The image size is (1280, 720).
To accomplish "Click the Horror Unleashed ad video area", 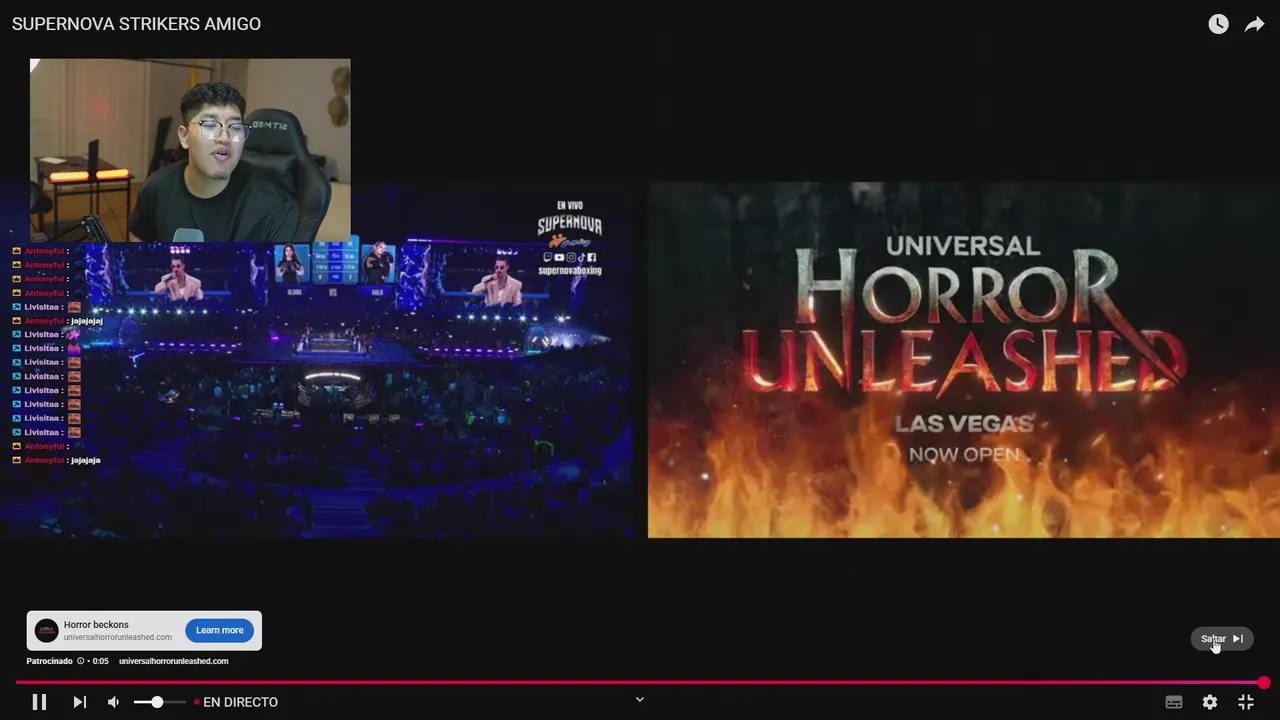I will [x=963, y=360].
